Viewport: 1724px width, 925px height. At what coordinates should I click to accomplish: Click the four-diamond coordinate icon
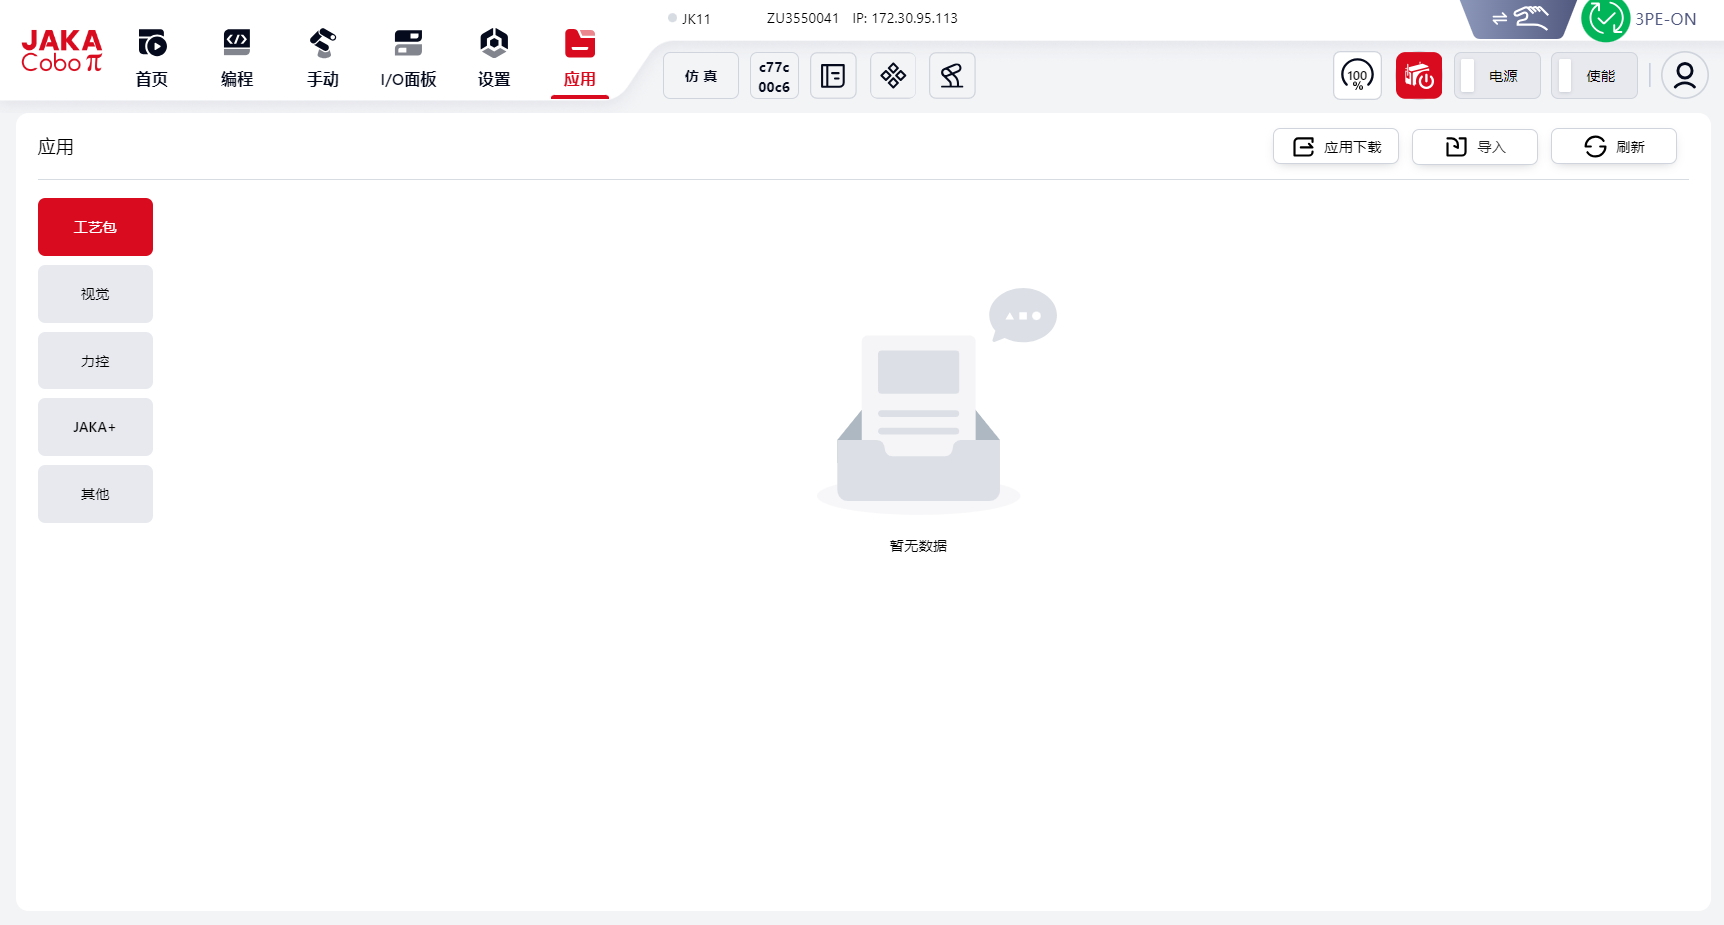tap(893, 76)
